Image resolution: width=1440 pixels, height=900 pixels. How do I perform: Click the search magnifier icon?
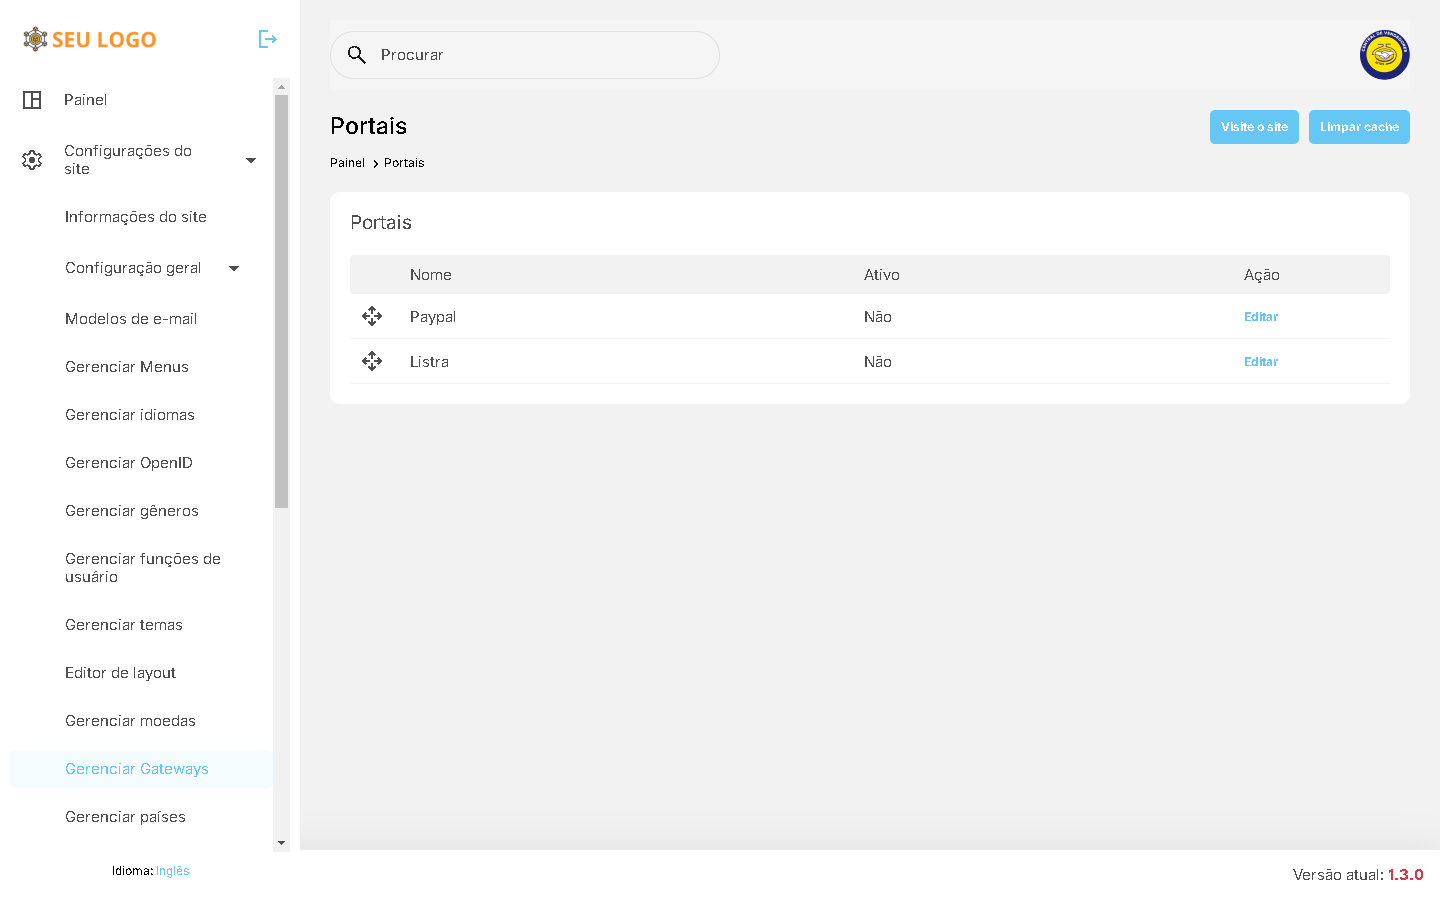click(357, 55)
